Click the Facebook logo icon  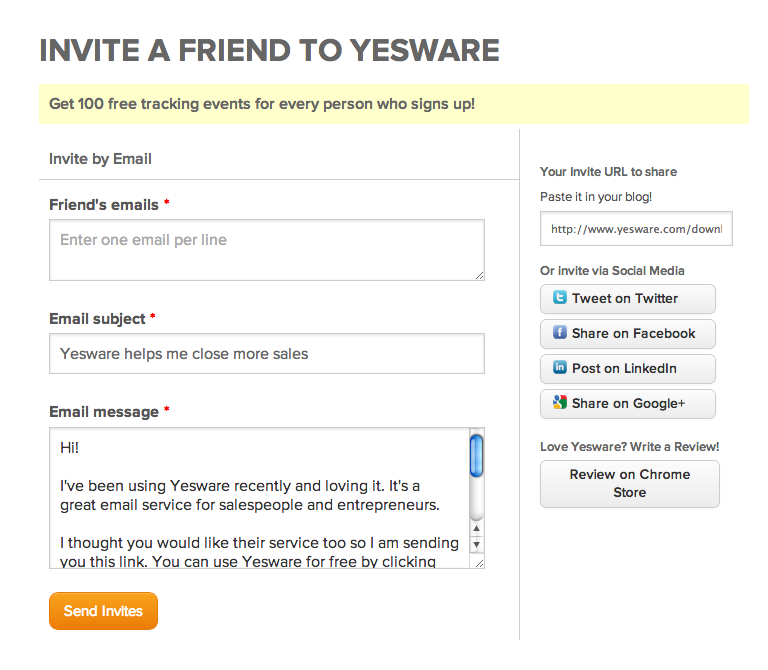(x=560, y=333)
